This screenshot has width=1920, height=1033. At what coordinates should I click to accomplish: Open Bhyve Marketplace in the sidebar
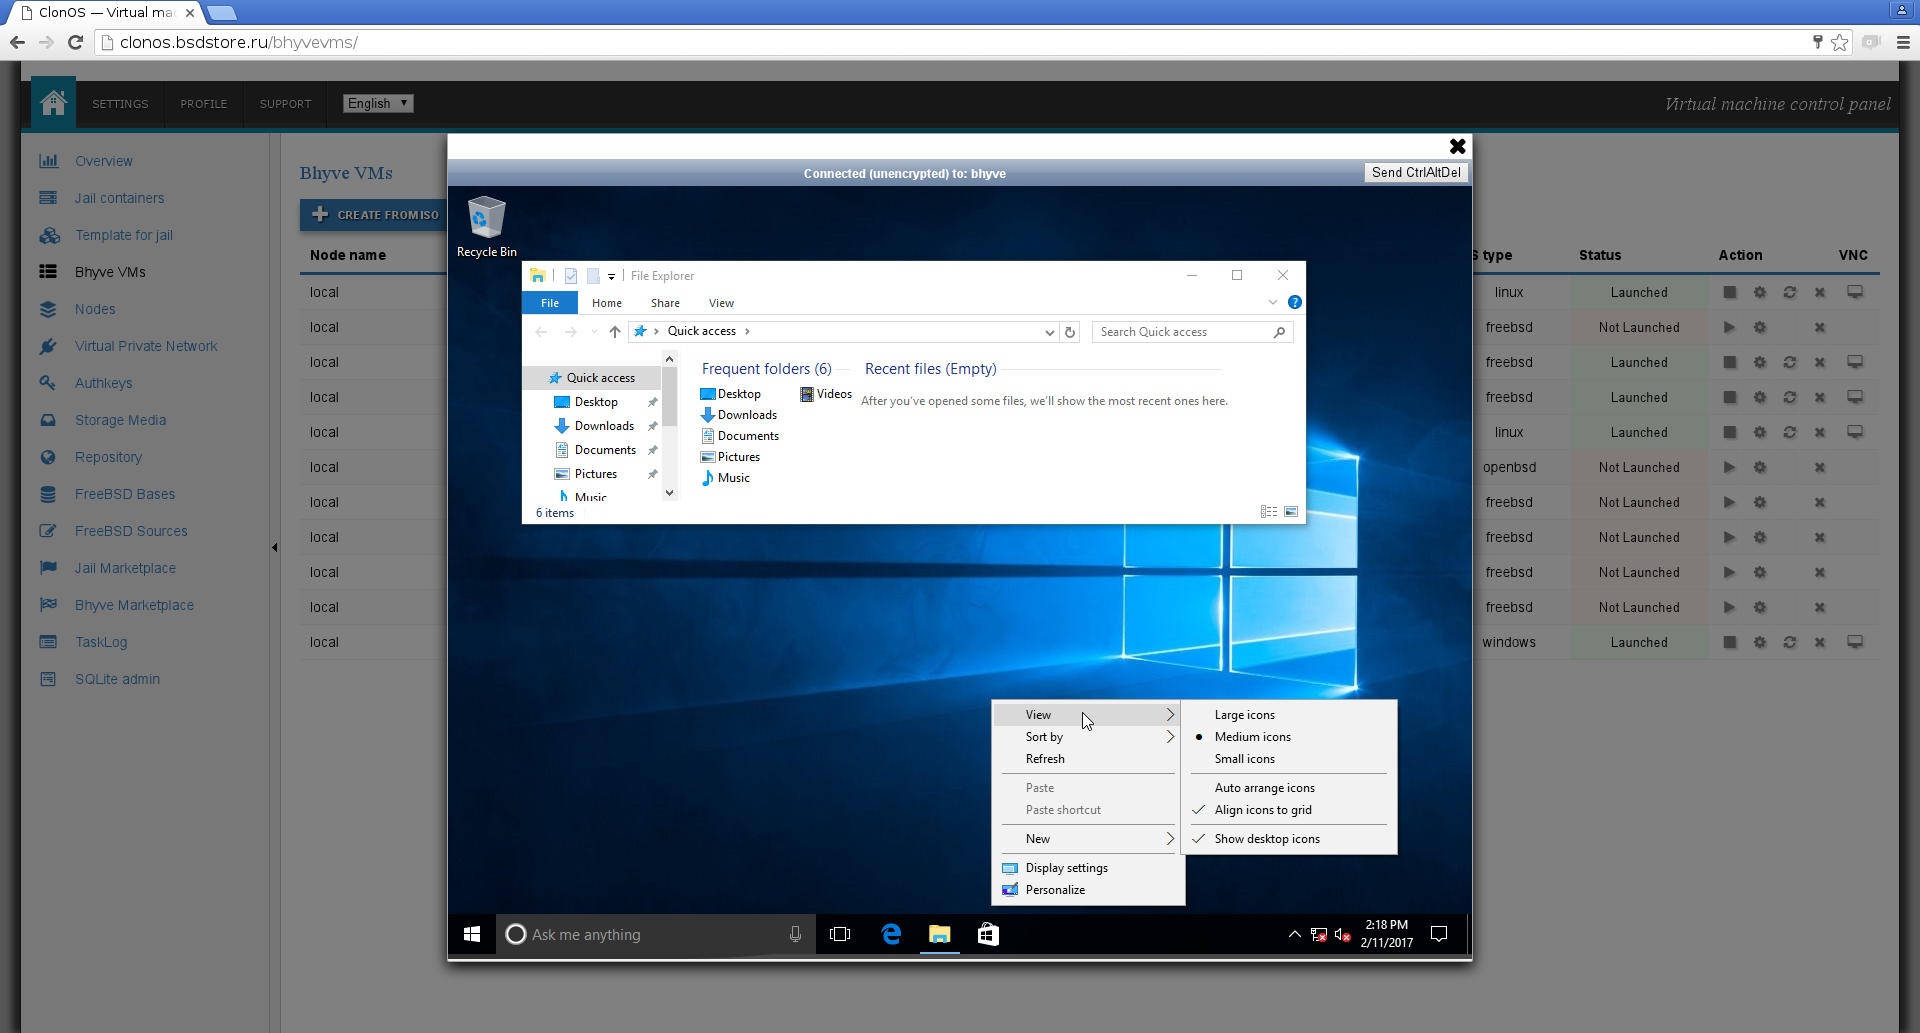click(x=134, y=605)
